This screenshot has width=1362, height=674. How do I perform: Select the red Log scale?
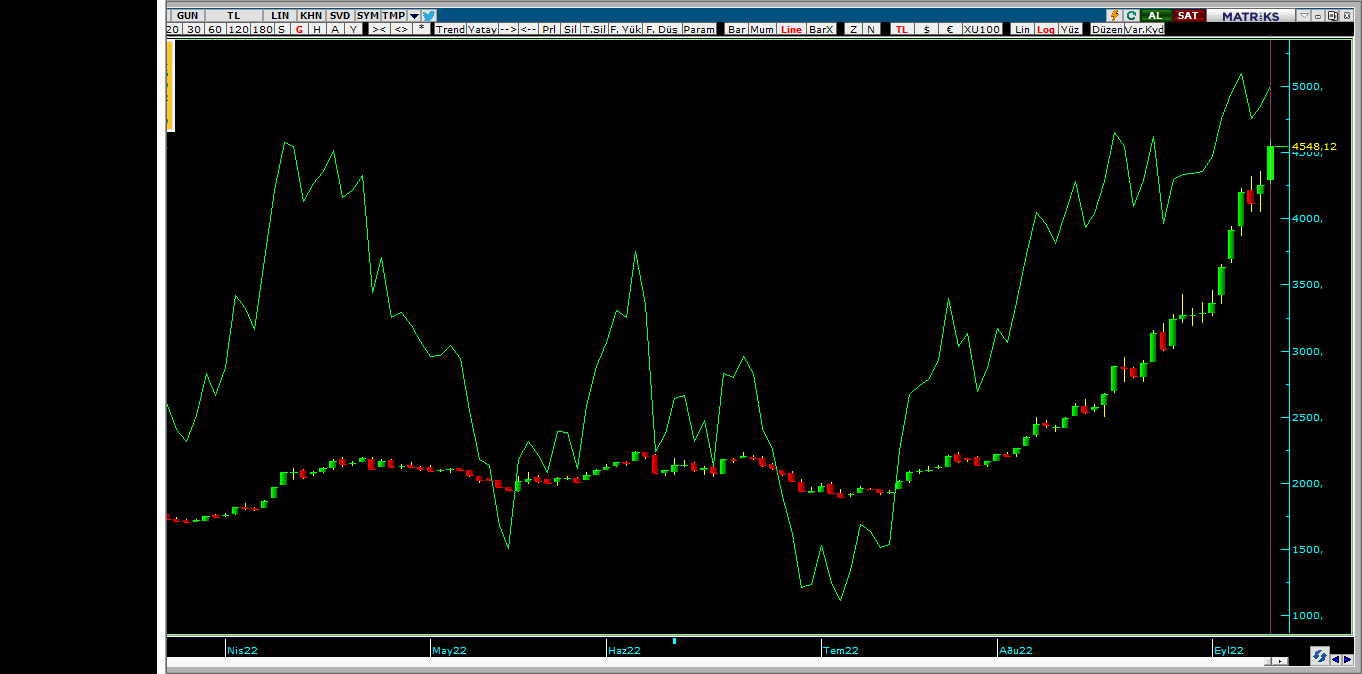click(x=1046, y=29)
